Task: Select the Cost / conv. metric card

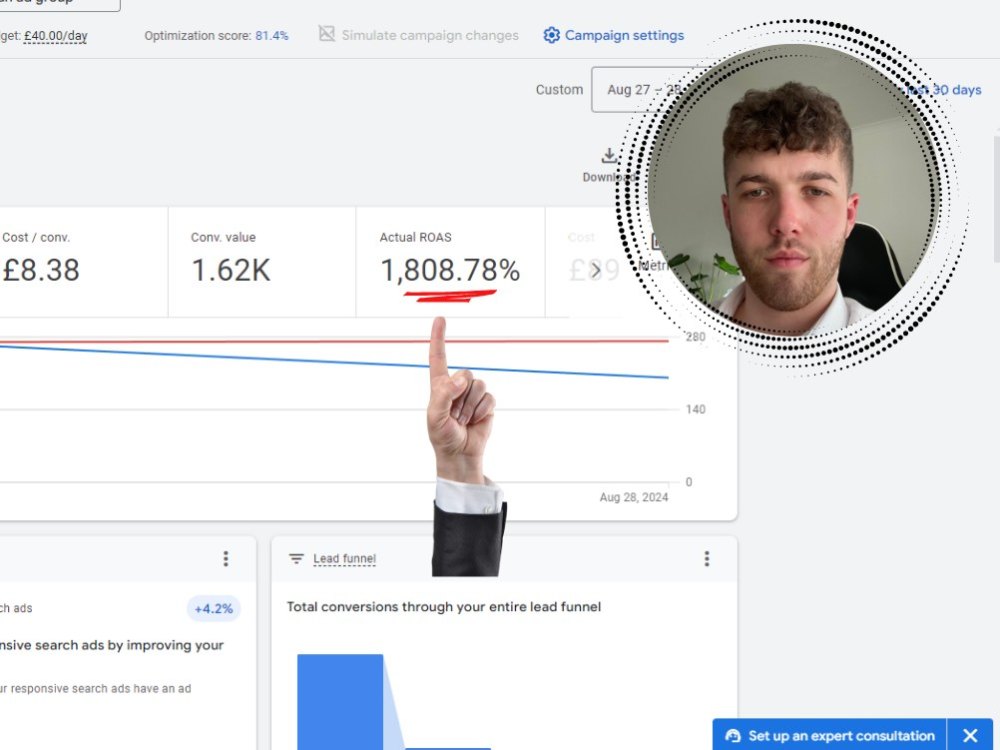Action: click(83, 261)
